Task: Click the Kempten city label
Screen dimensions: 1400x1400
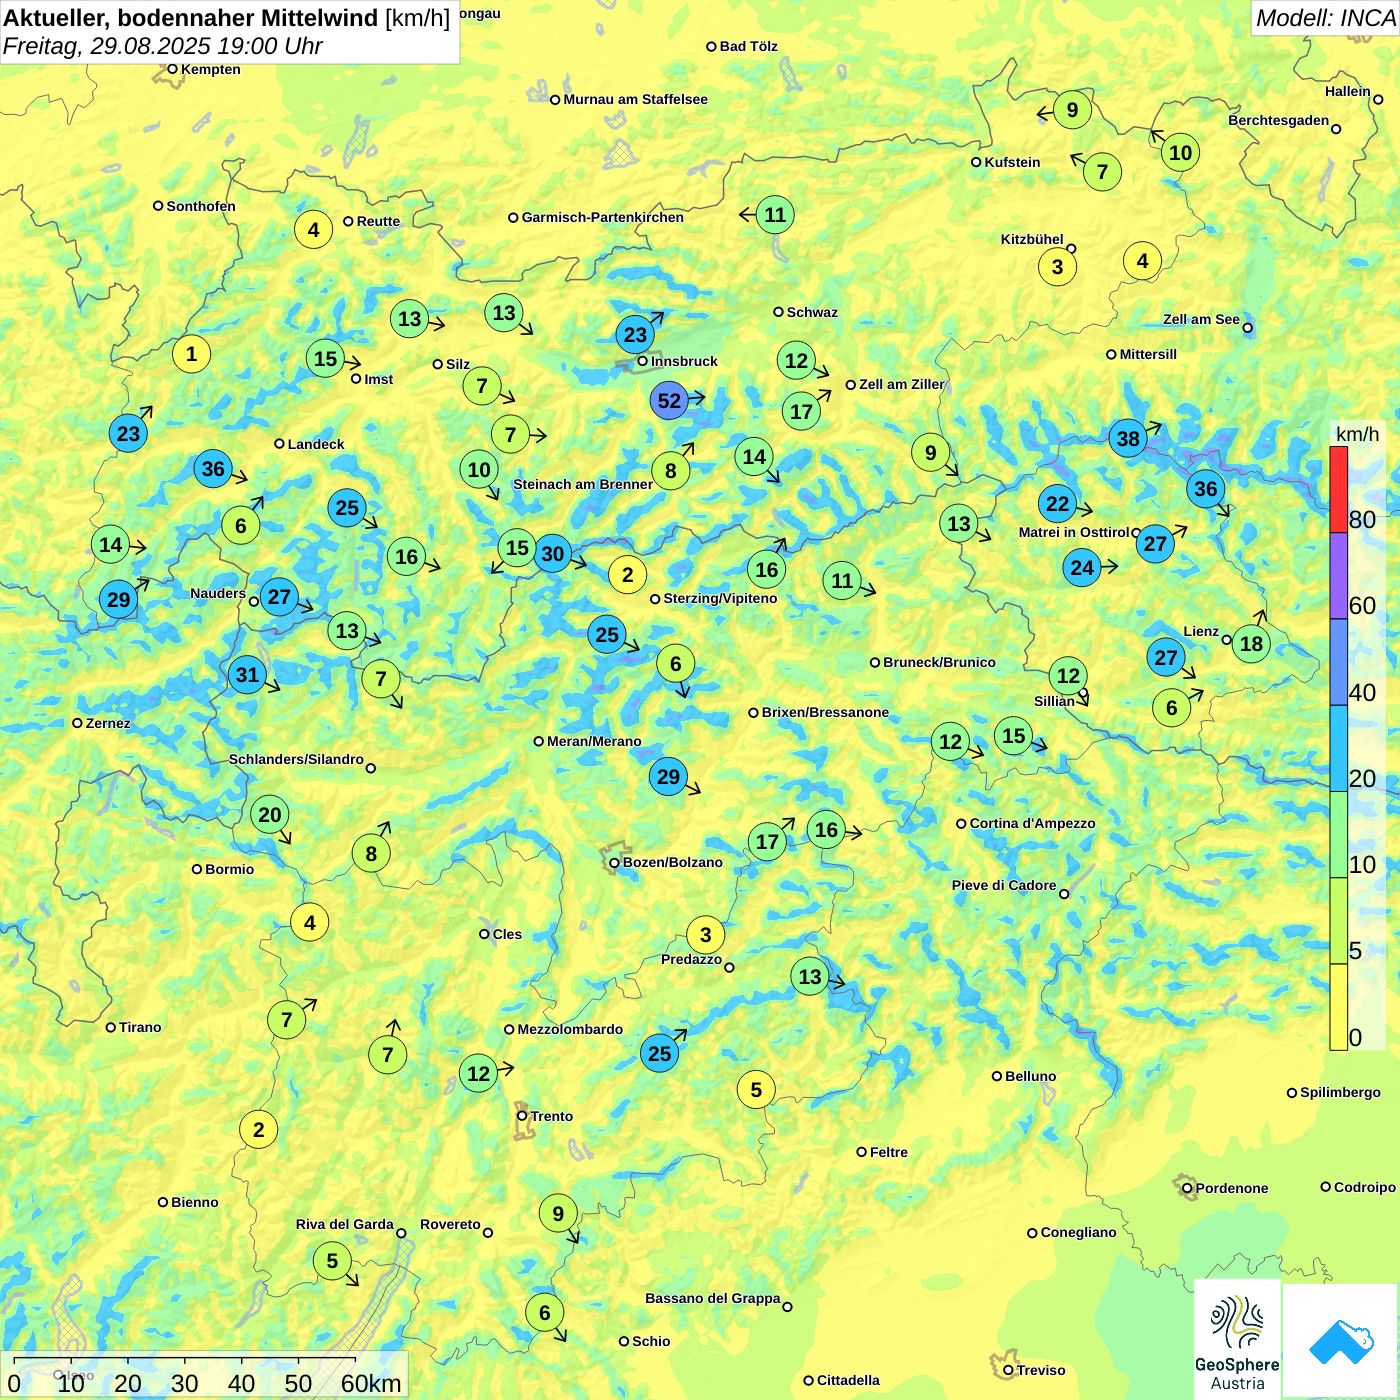Action: coord(210,69)
